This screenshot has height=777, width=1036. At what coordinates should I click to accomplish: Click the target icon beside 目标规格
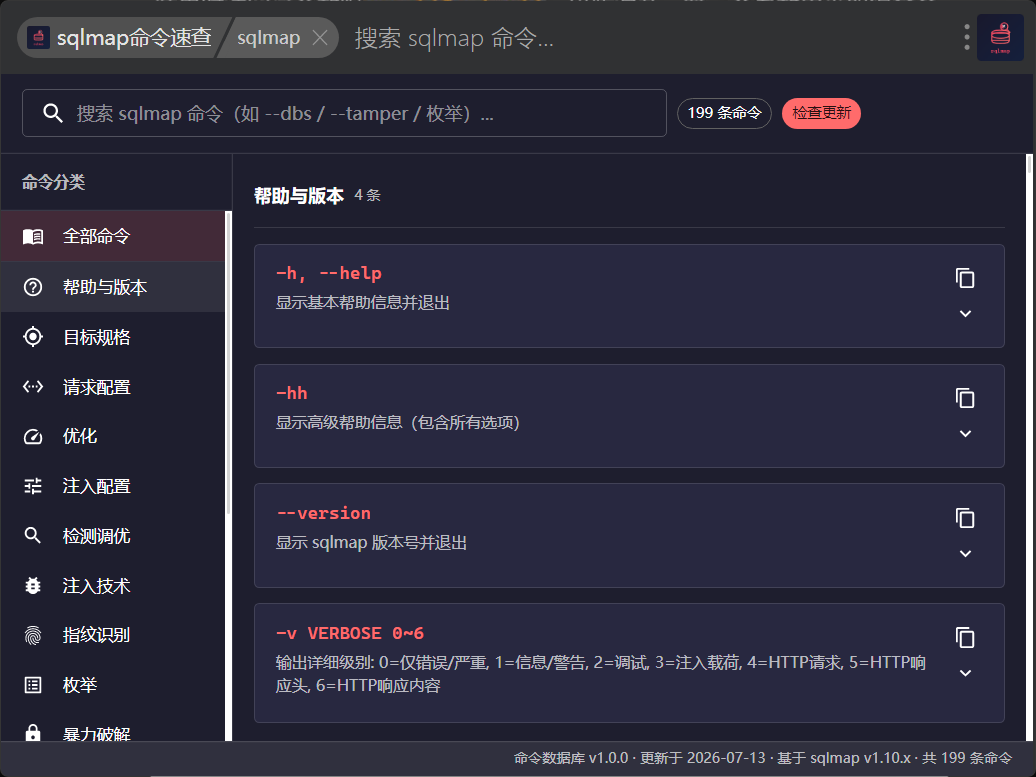coord(33,337)
